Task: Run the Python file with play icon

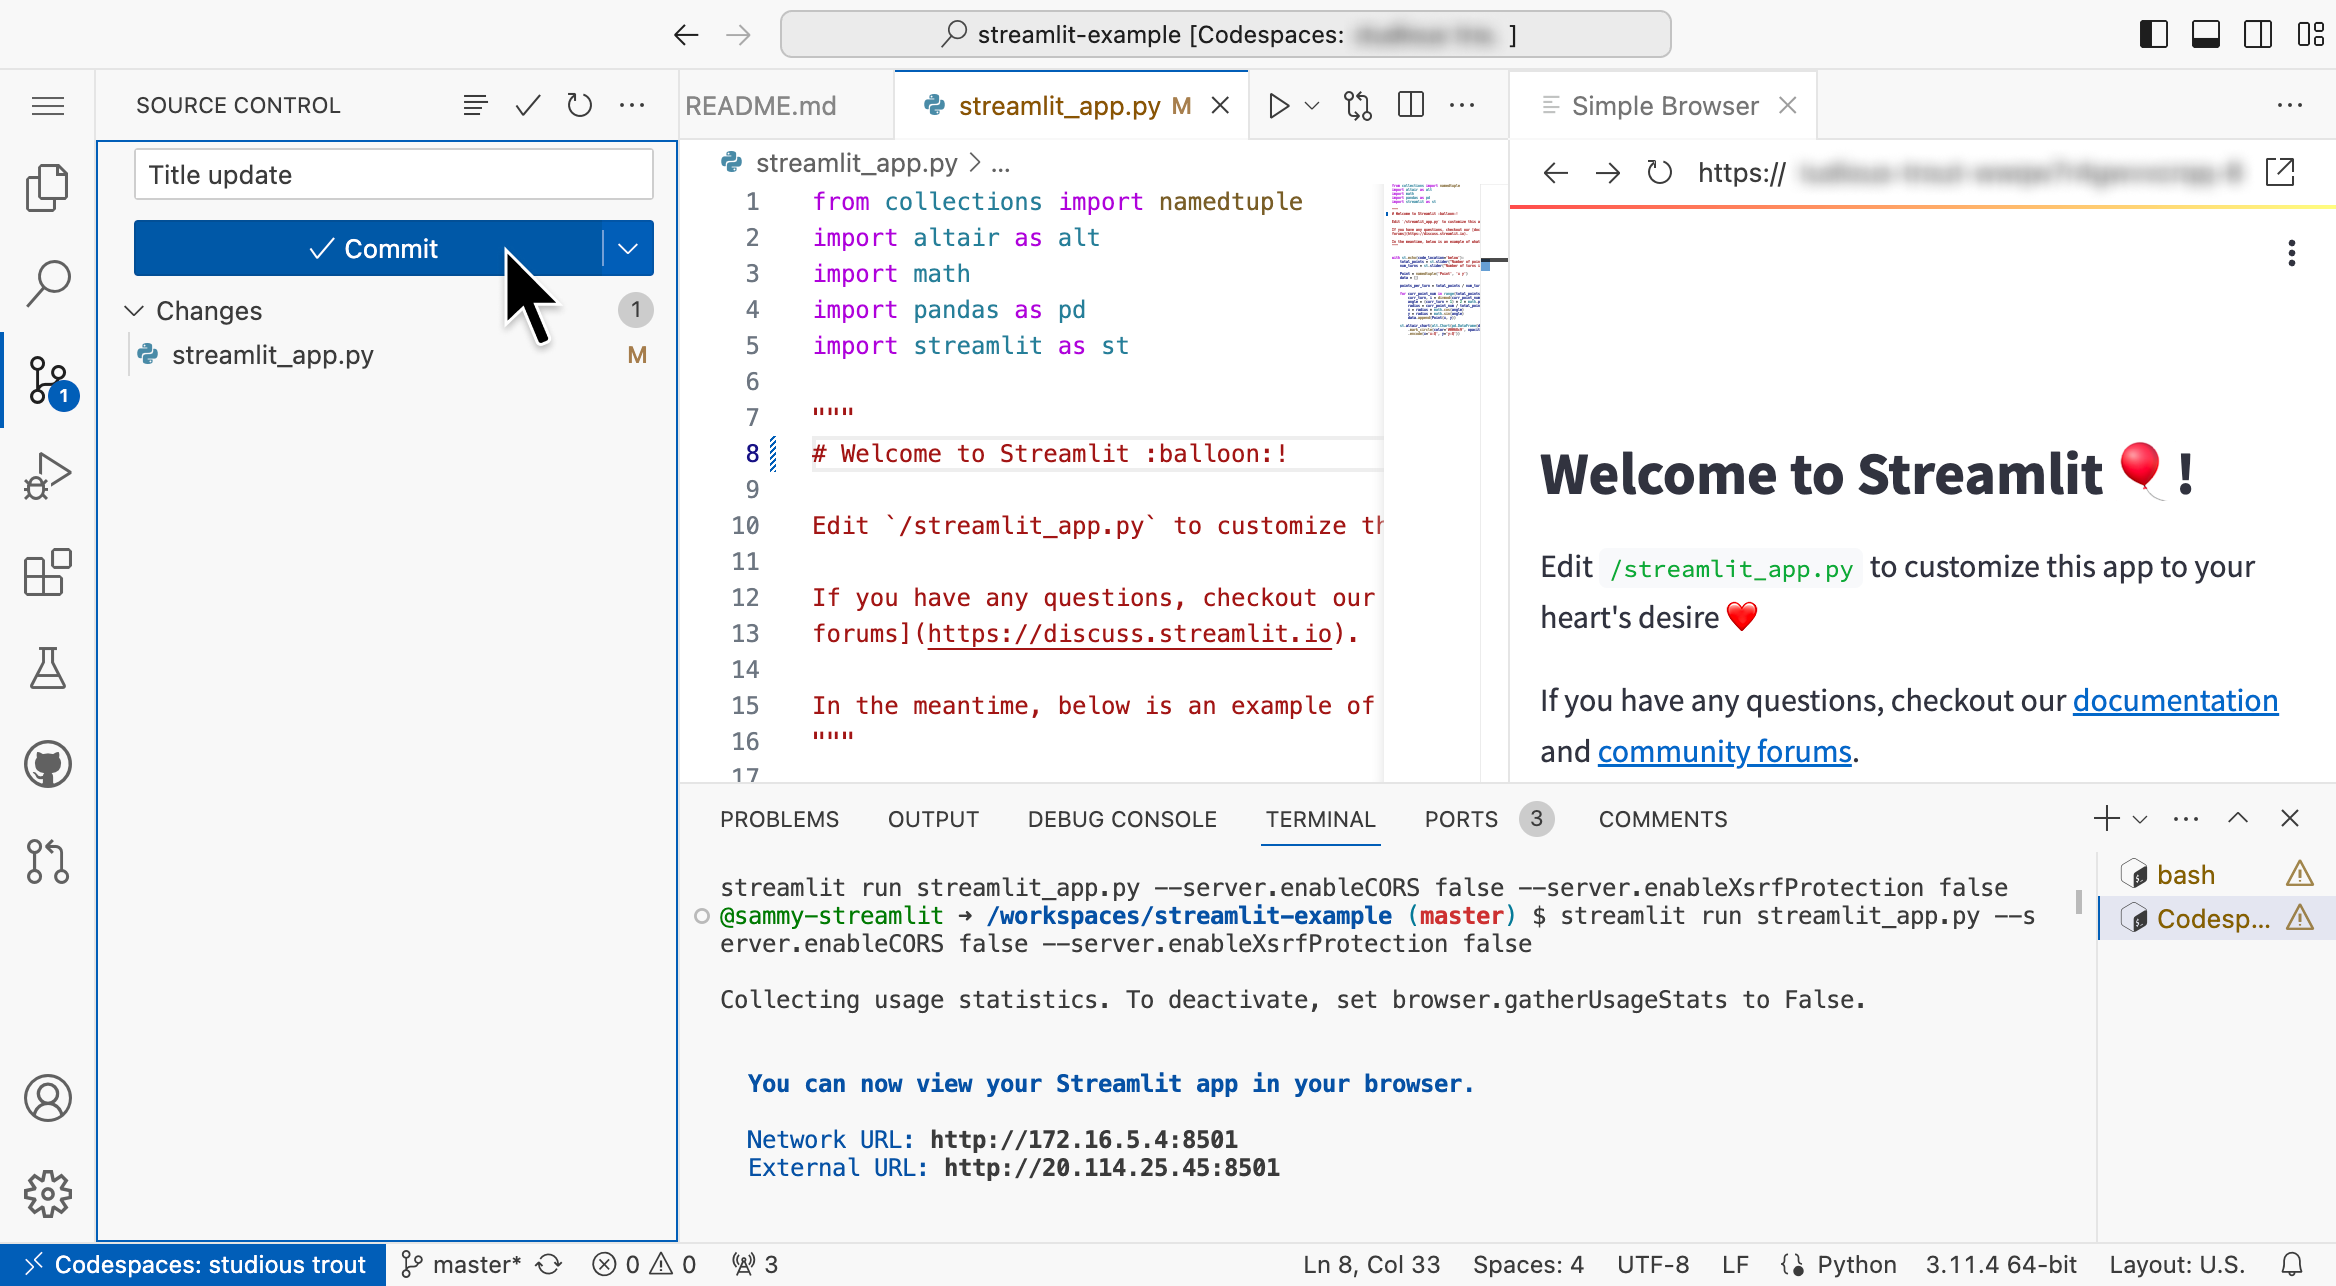Action: coord(1278,105)
